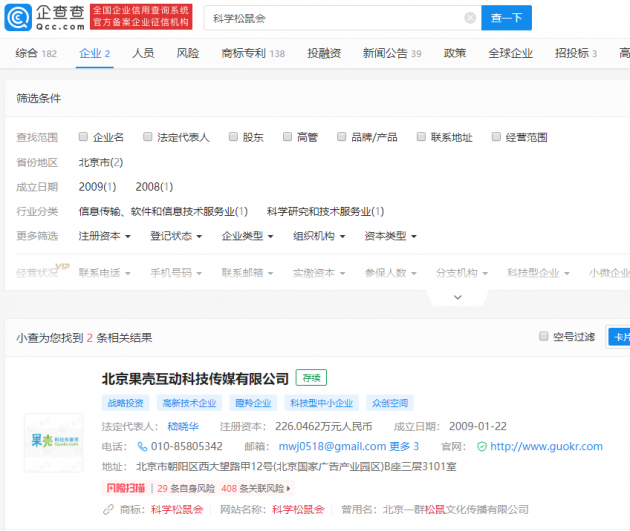Go to the 风险 tab
630x531 pixels.
[x=188, y=53]
